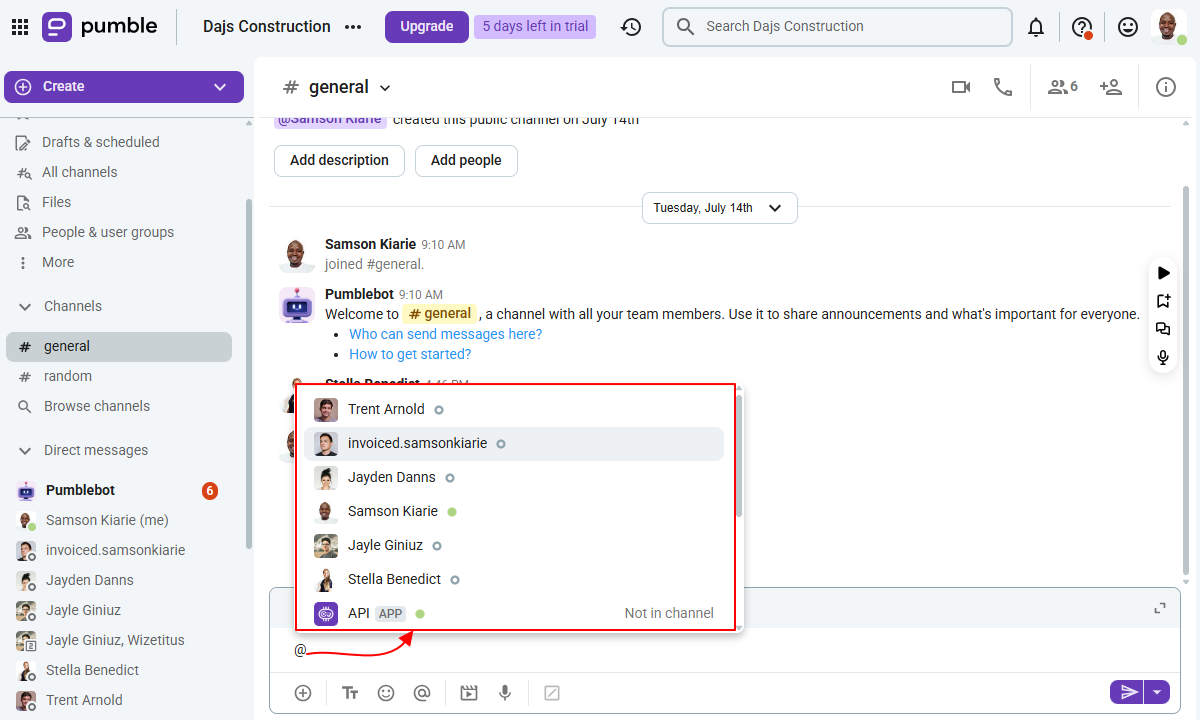
Task: Mention invoiced.samsonkiarie from suggestion list
Action: (x=514, y=444)
